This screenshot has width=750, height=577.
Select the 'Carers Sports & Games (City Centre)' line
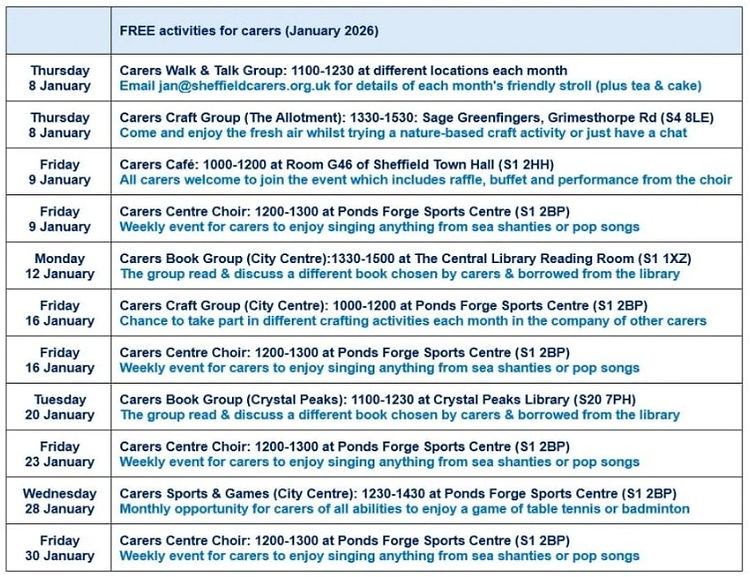coord(397,493)
